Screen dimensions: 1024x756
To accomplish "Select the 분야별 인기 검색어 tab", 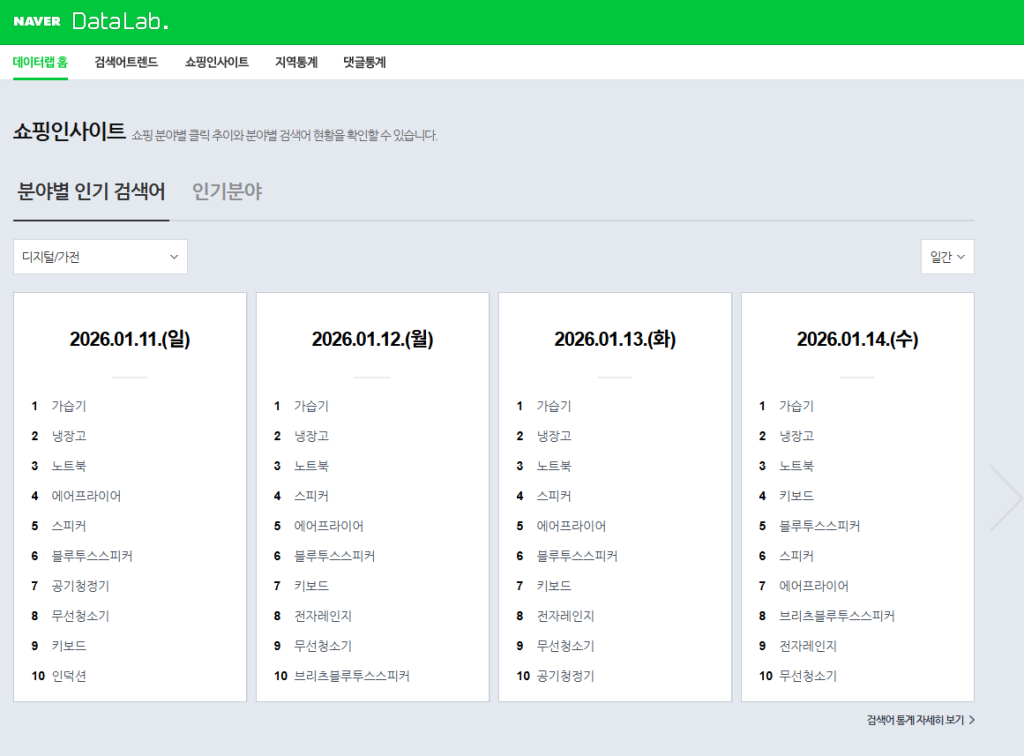I will tap(91, 192).
